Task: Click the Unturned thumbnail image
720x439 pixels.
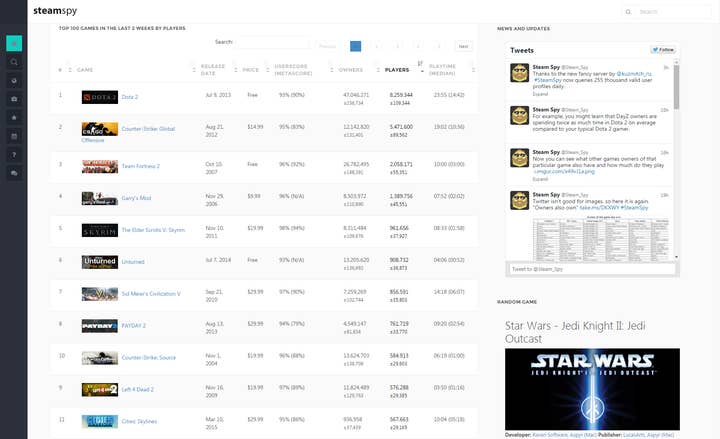Action: point(100,262)
